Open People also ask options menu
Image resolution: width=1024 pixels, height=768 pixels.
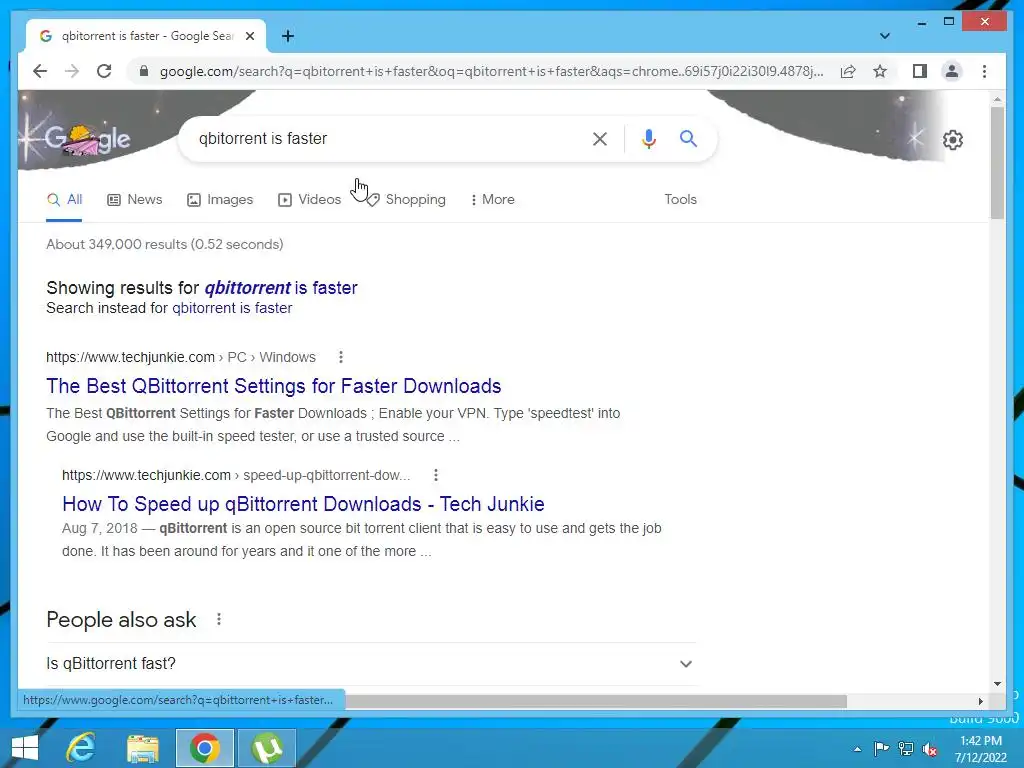click(x=219, y=619)
